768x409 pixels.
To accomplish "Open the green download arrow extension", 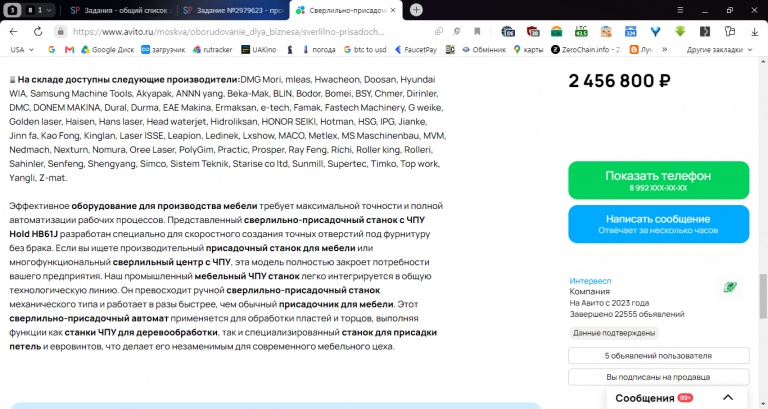I will [680, 31].
